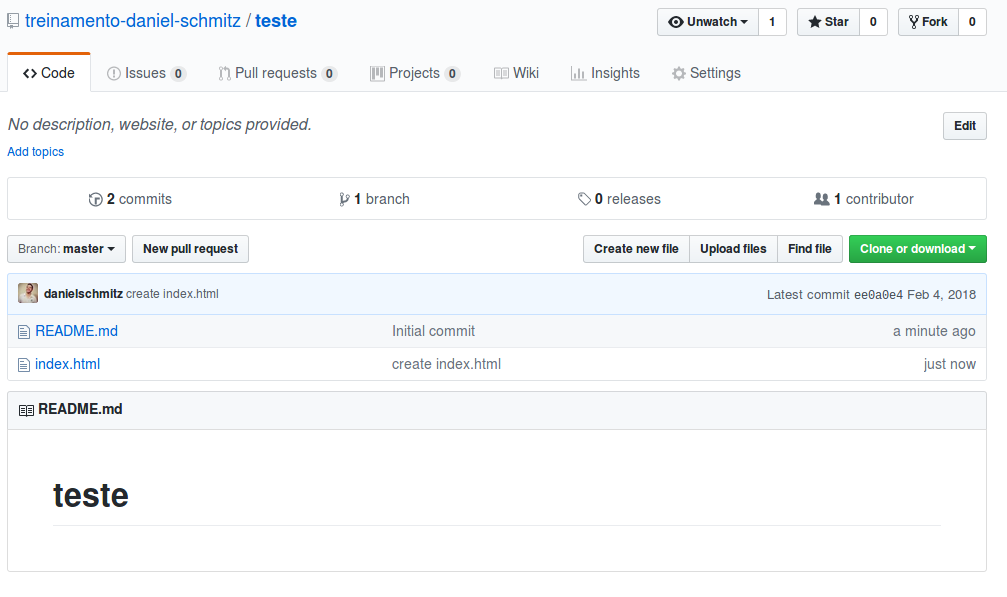Click the book icon in the README.md header

point(26,410)
